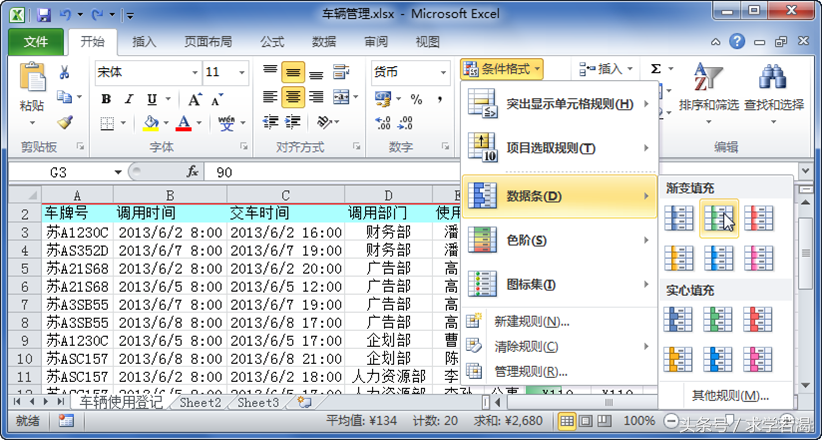Click the Cut scissors icon
Image resolution: width=822 pixels, height=440 pixels.
pos(64,72)
